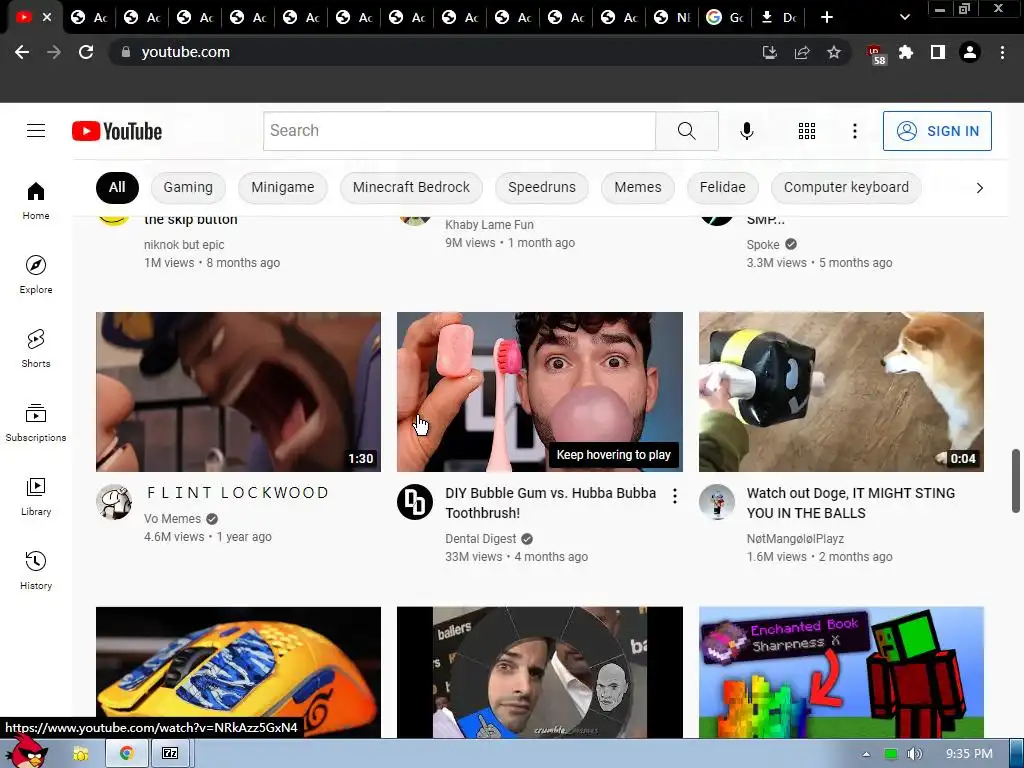Open uBlock extension icon showing 58
This screenshot has width=1024, height=768.
(875, 54)
